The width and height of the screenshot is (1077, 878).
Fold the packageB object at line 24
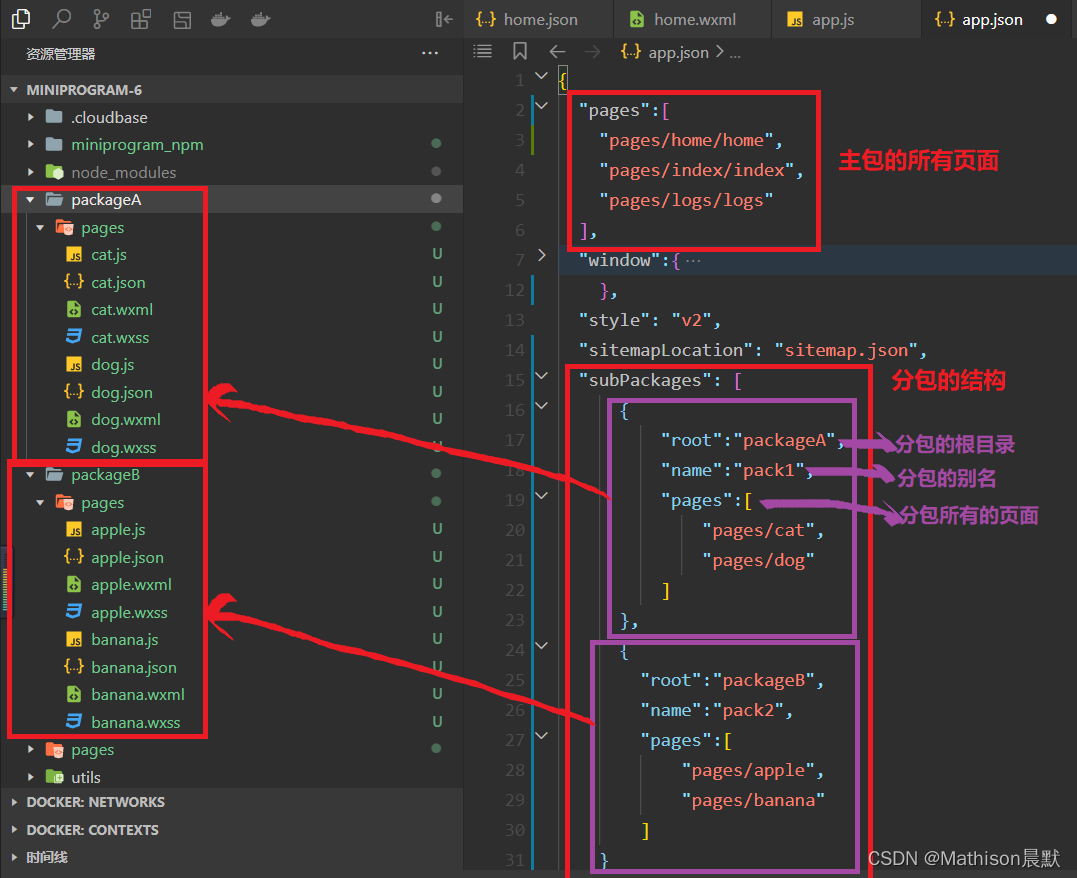(x=541, y=646)
